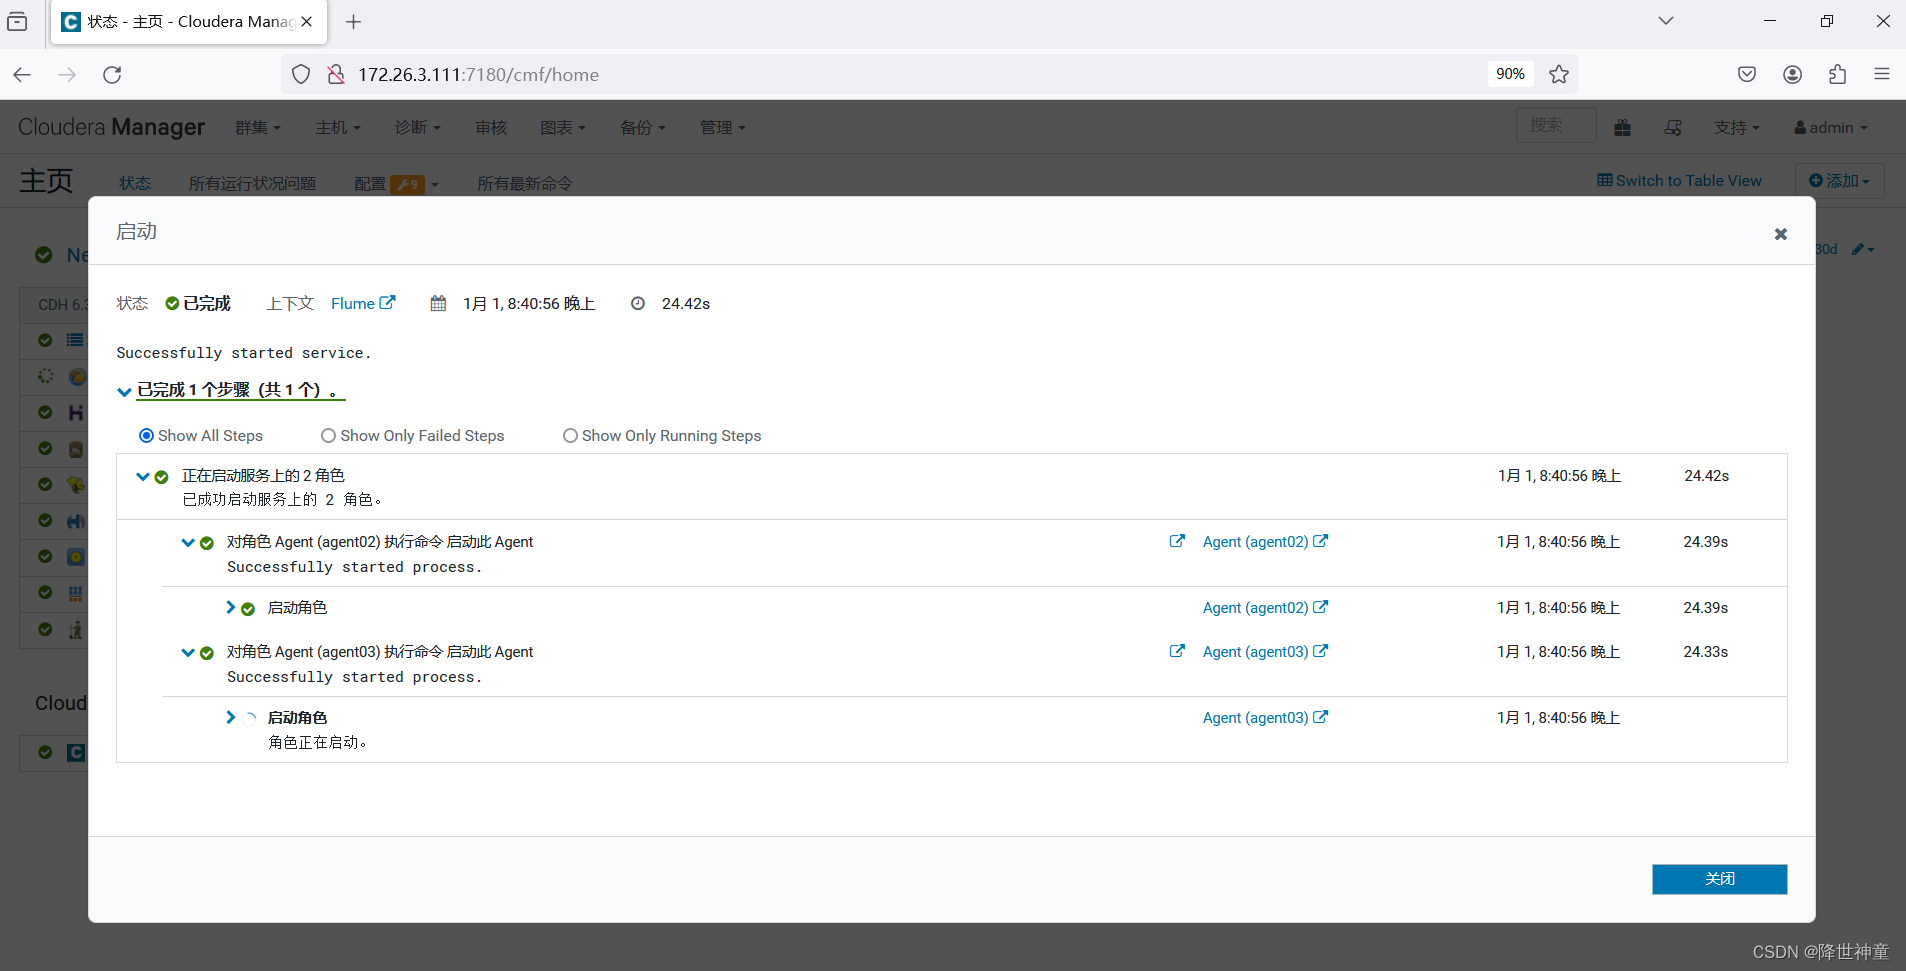
Task: Open the new tab plus button
Action: click(x=353, y=22)
